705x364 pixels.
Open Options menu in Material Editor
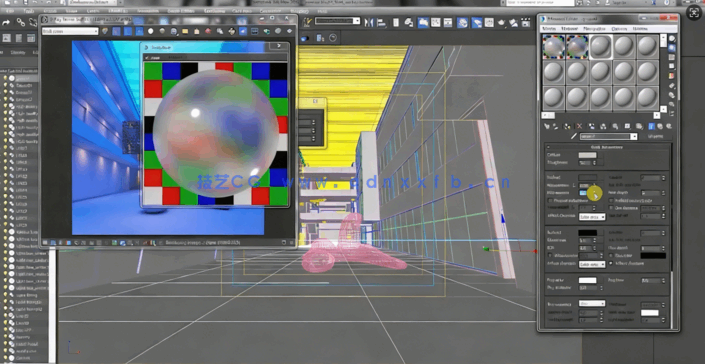(x=619, y=29)
